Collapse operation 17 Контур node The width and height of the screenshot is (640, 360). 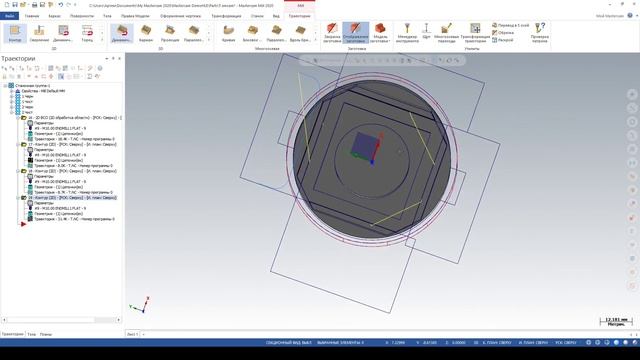(x=18, y=144)
